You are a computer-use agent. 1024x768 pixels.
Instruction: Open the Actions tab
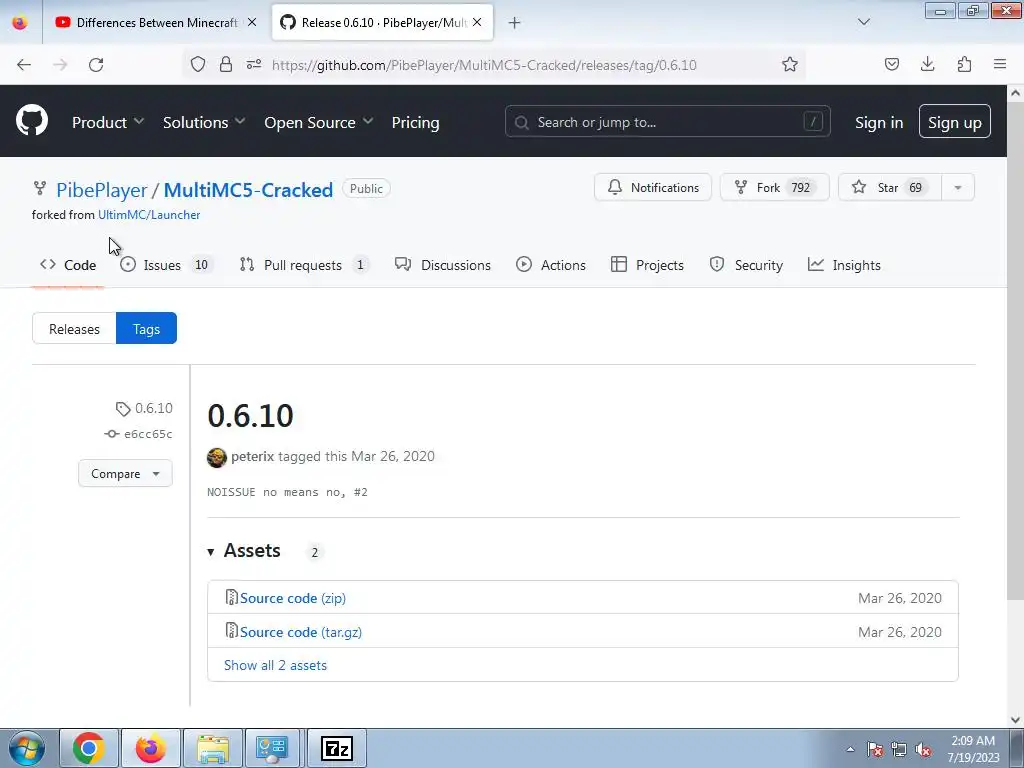pyautogui.click(x=551, y=265)
